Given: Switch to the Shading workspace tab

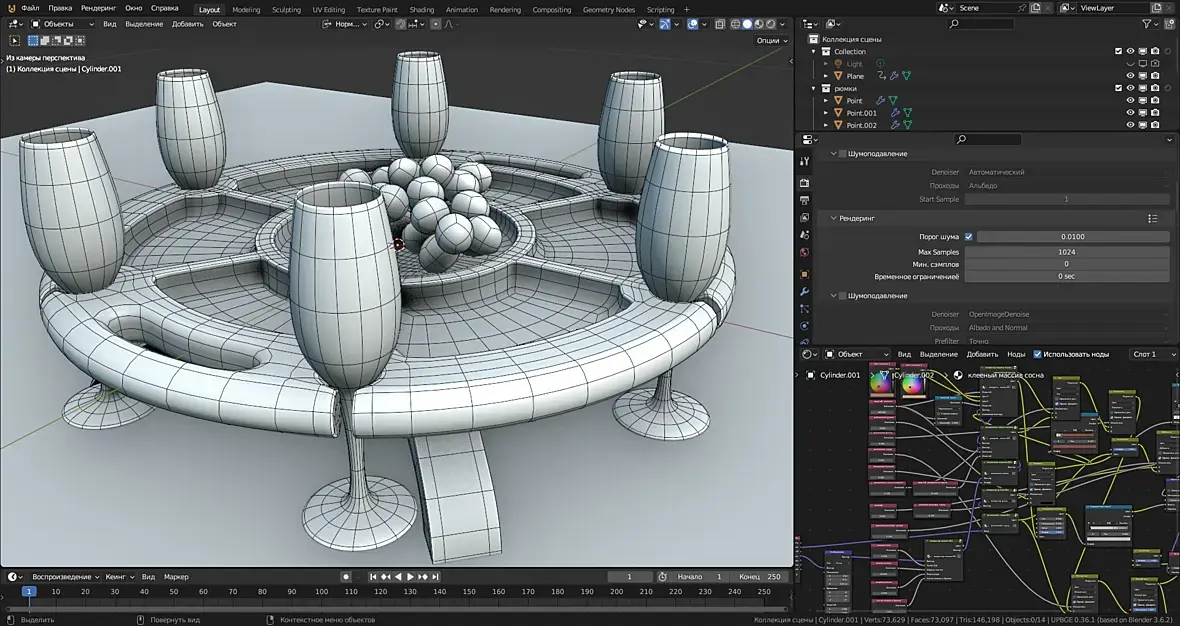Looking at the screenshot, I should [x=422, y=10].
